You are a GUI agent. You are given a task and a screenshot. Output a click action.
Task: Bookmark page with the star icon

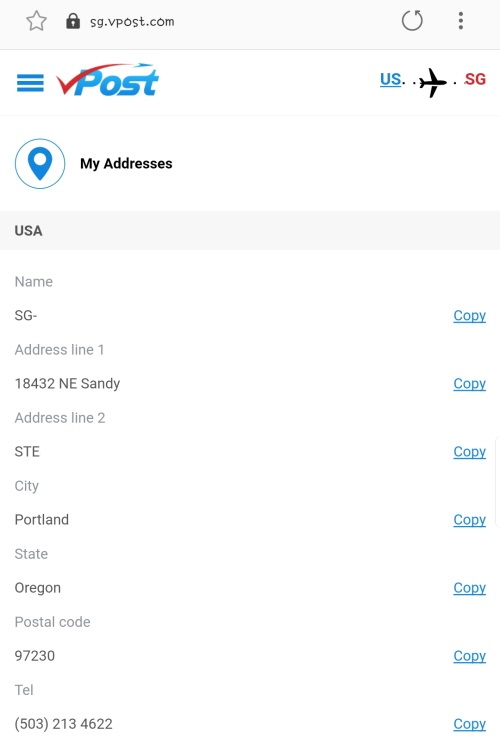[36, 21]
